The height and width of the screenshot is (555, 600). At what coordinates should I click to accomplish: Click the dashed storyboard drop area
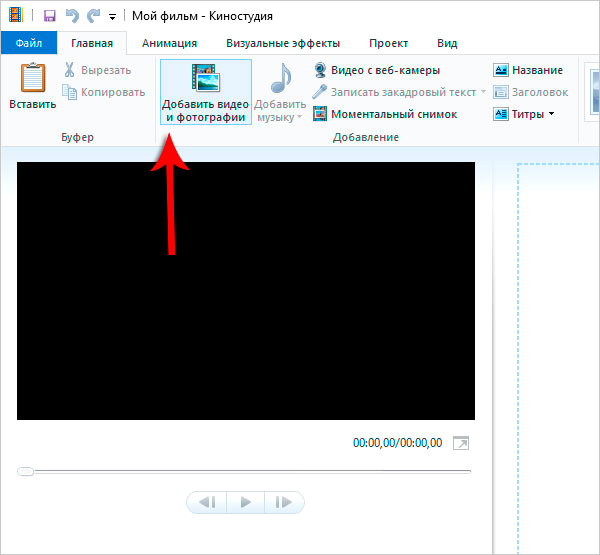(x=558, y=358)
